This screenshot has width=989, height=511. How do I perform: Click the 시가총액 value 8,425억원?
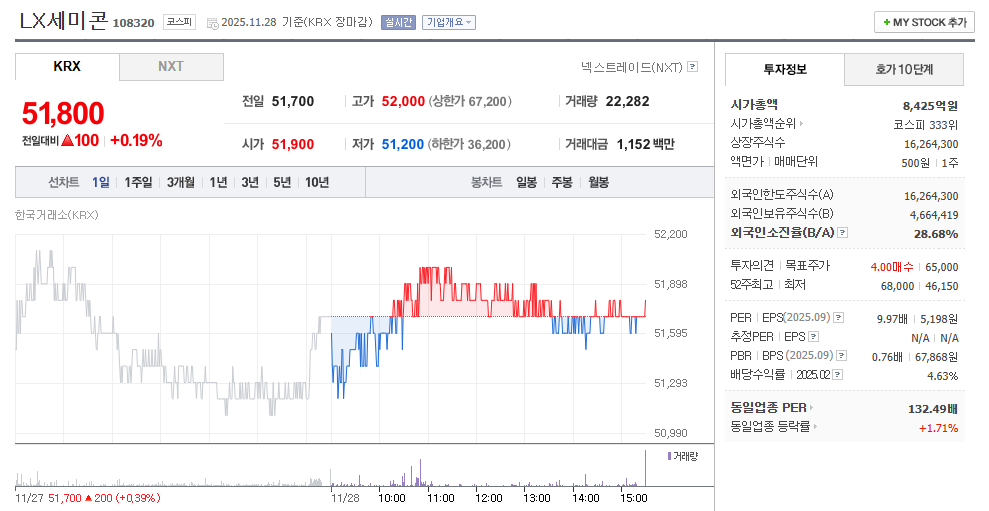pos(930,106)
